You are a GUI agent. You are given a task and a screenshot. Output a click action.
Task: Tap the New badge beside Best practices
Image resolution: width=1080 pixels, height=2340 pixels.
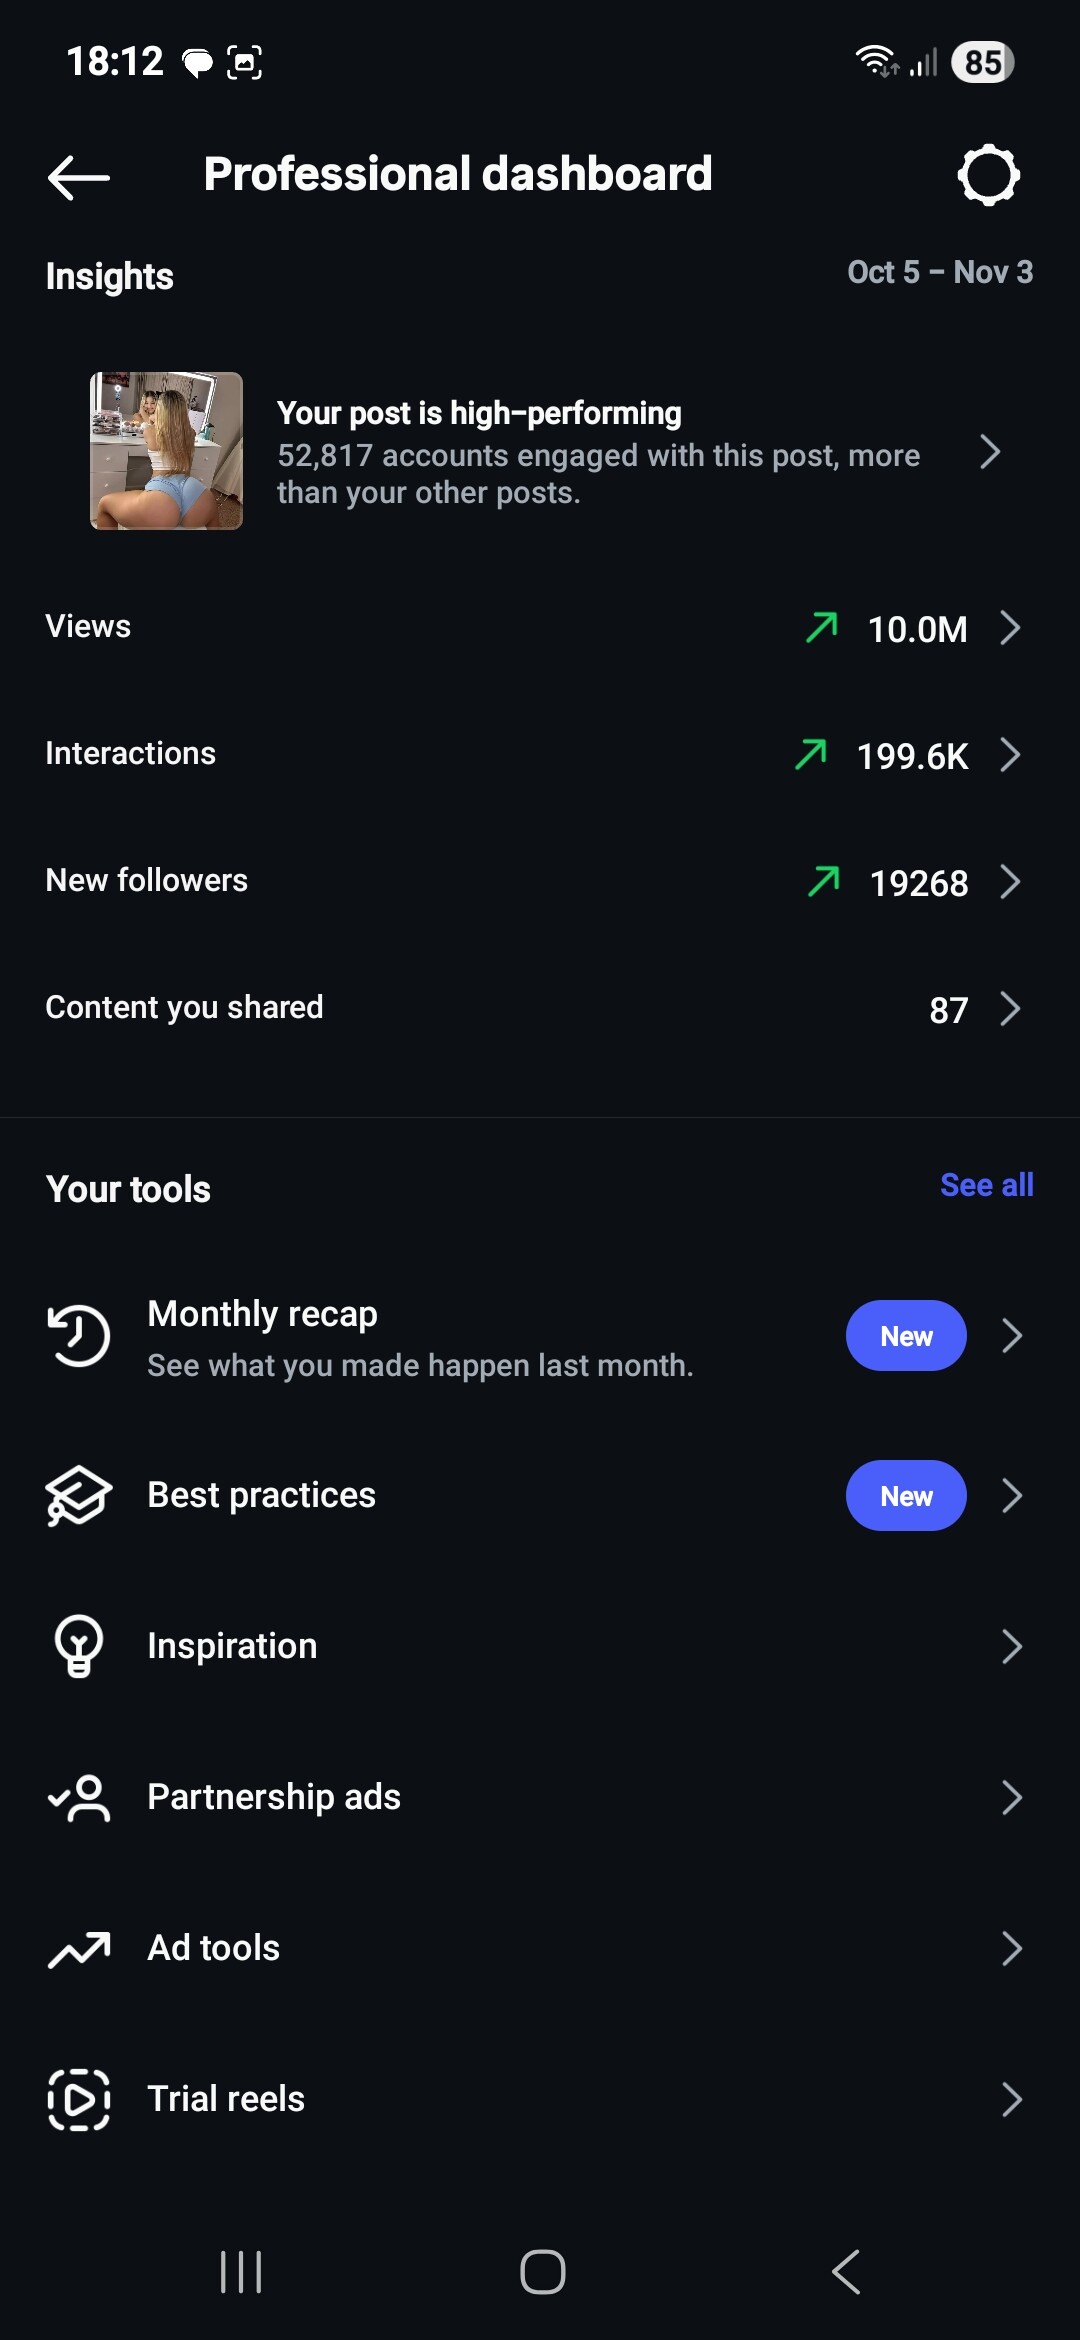[905, 1496]
